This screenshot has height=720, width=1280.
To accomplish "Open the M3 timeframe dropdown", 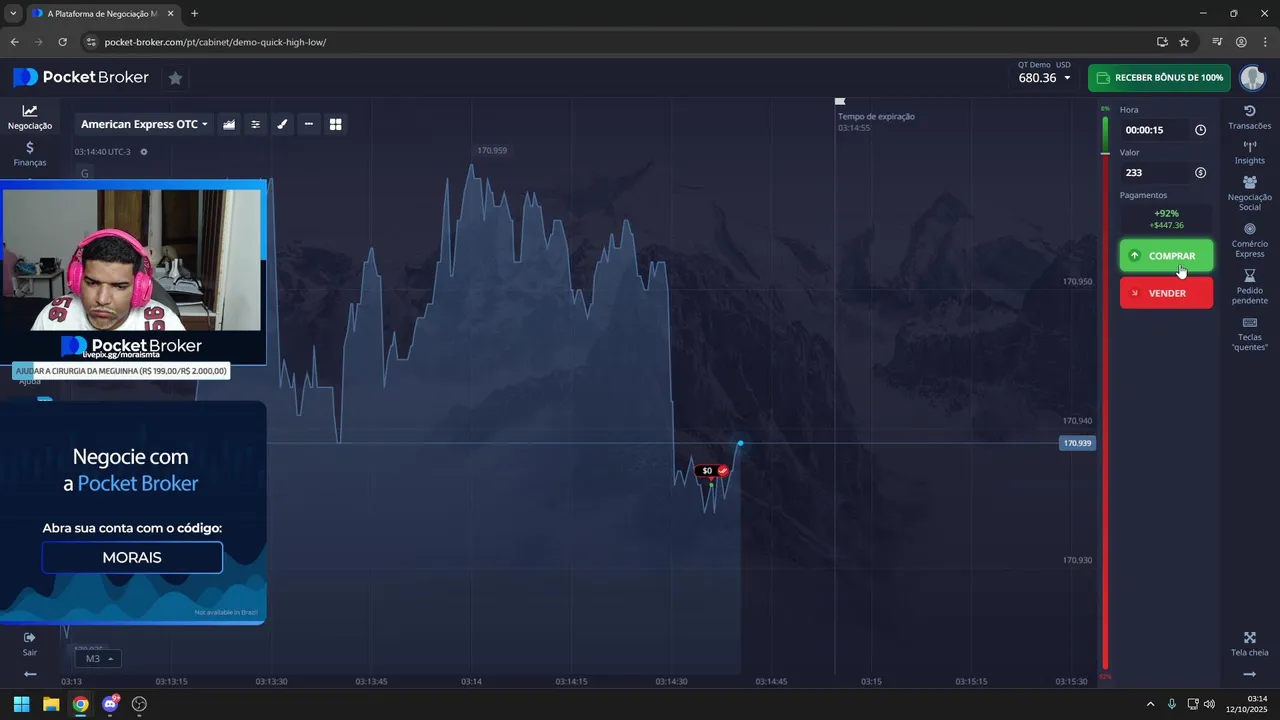I will (x=97, y=659).
